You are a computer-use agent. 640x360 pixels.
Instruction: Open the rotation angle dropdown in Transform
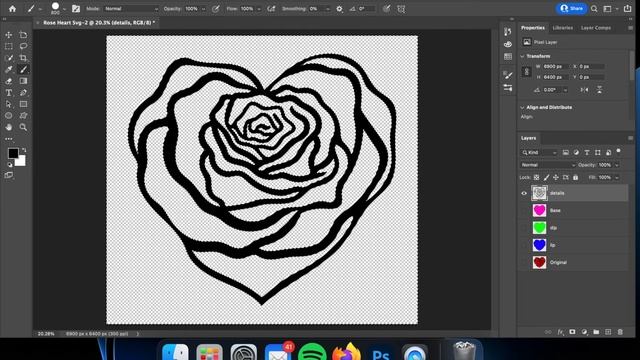click(565, 90)
